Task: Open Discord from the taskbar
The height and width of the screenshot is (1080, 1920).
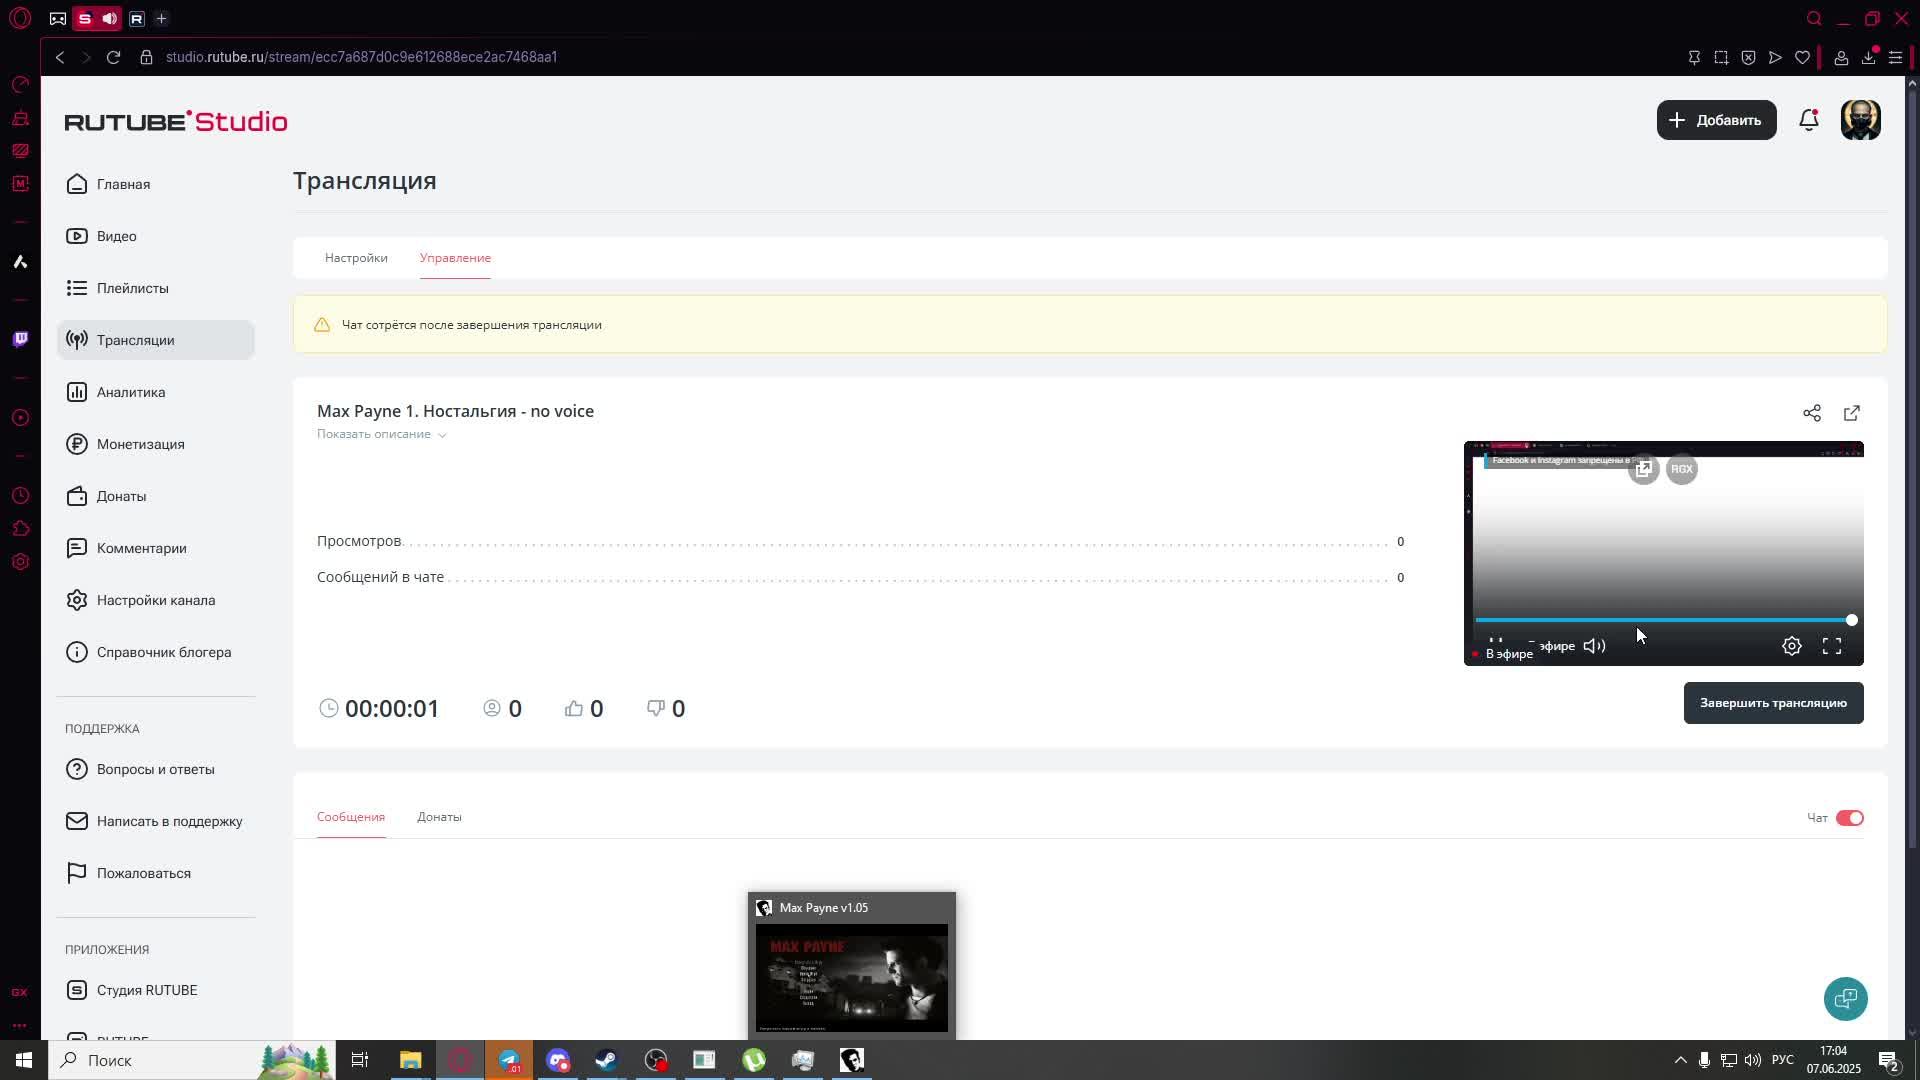Action: (x=558, y=1060)
